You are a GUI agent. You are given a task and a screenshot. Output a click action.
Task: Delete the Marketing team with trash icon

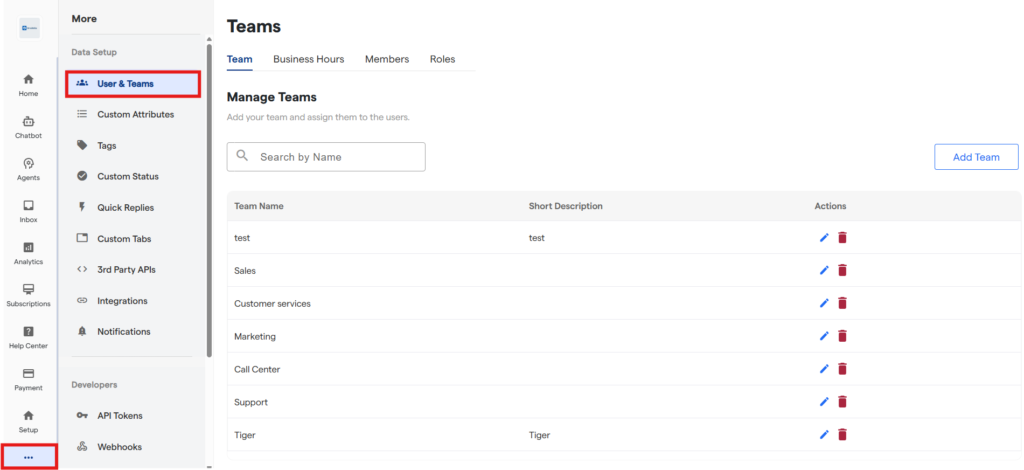(x=842, y=336)
